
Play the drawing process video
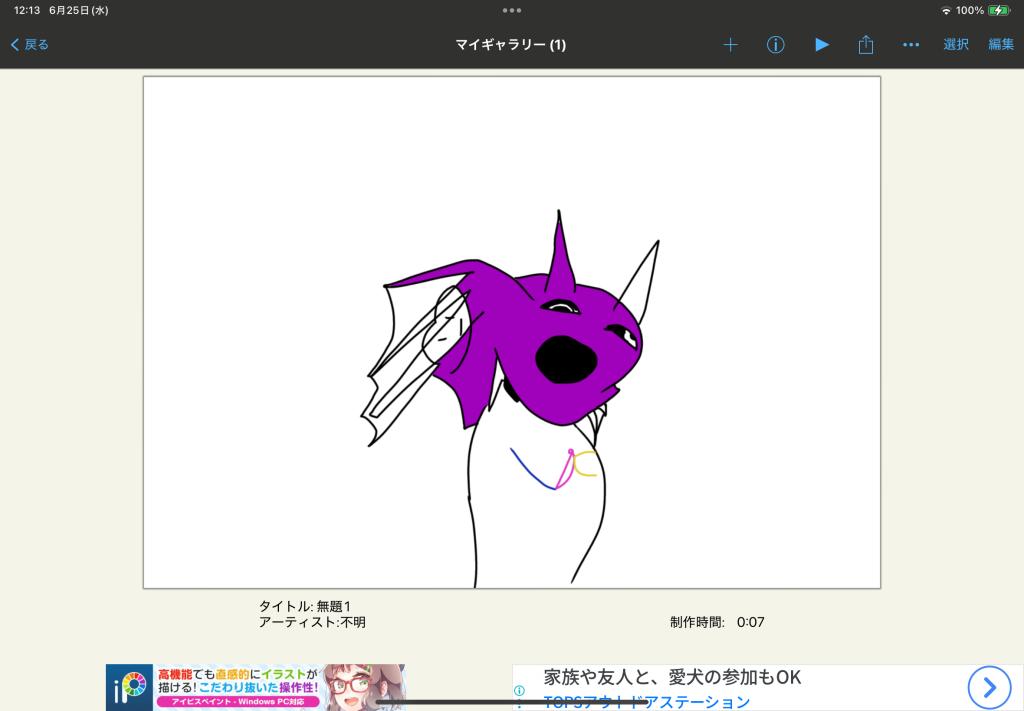click(821, 45)
